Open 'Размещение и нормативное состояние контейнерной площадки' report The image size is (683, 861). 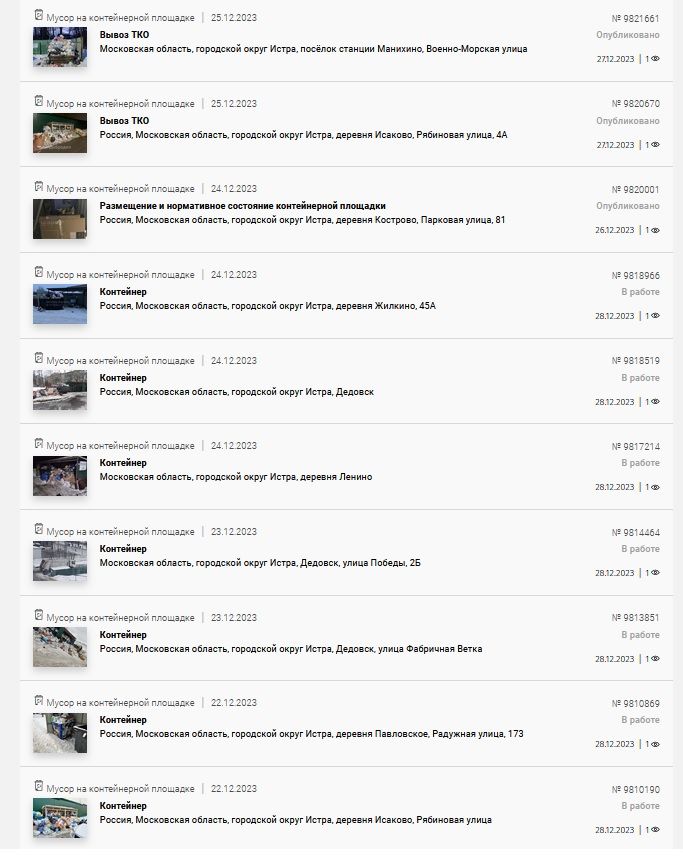pyautogui.click(x=243, y=206)
